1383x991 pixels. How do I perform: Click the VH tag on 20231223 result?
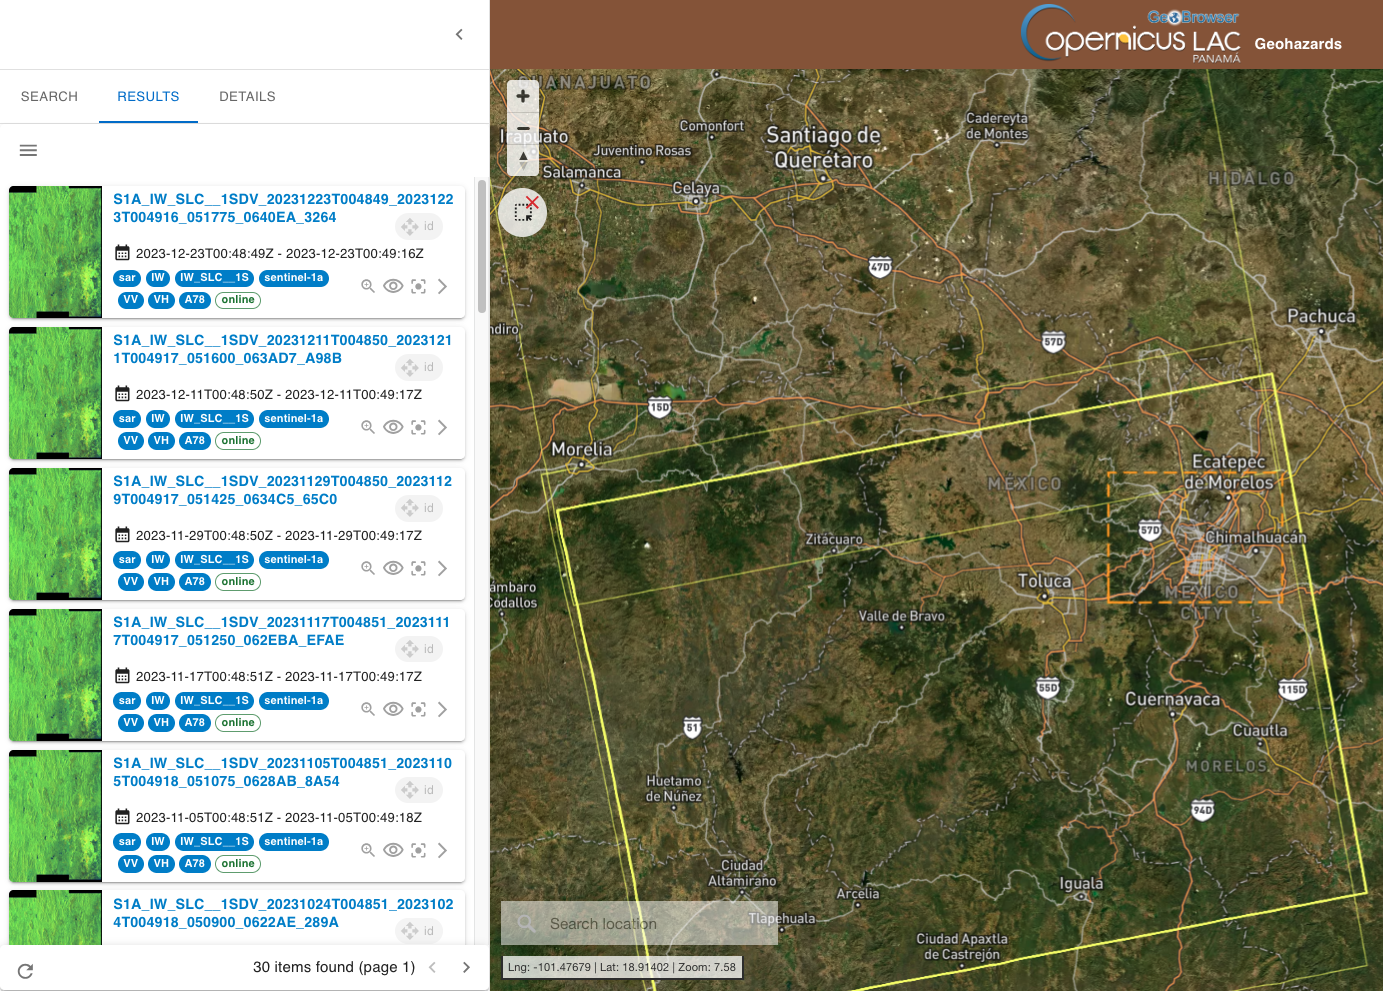161,300
